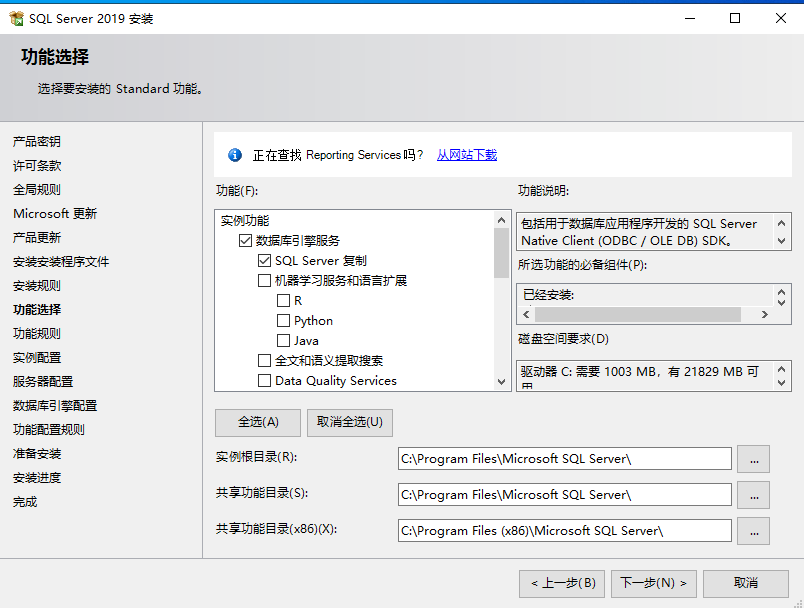
Task: Open the 从网站下载 link
Action: coord(467,155)
